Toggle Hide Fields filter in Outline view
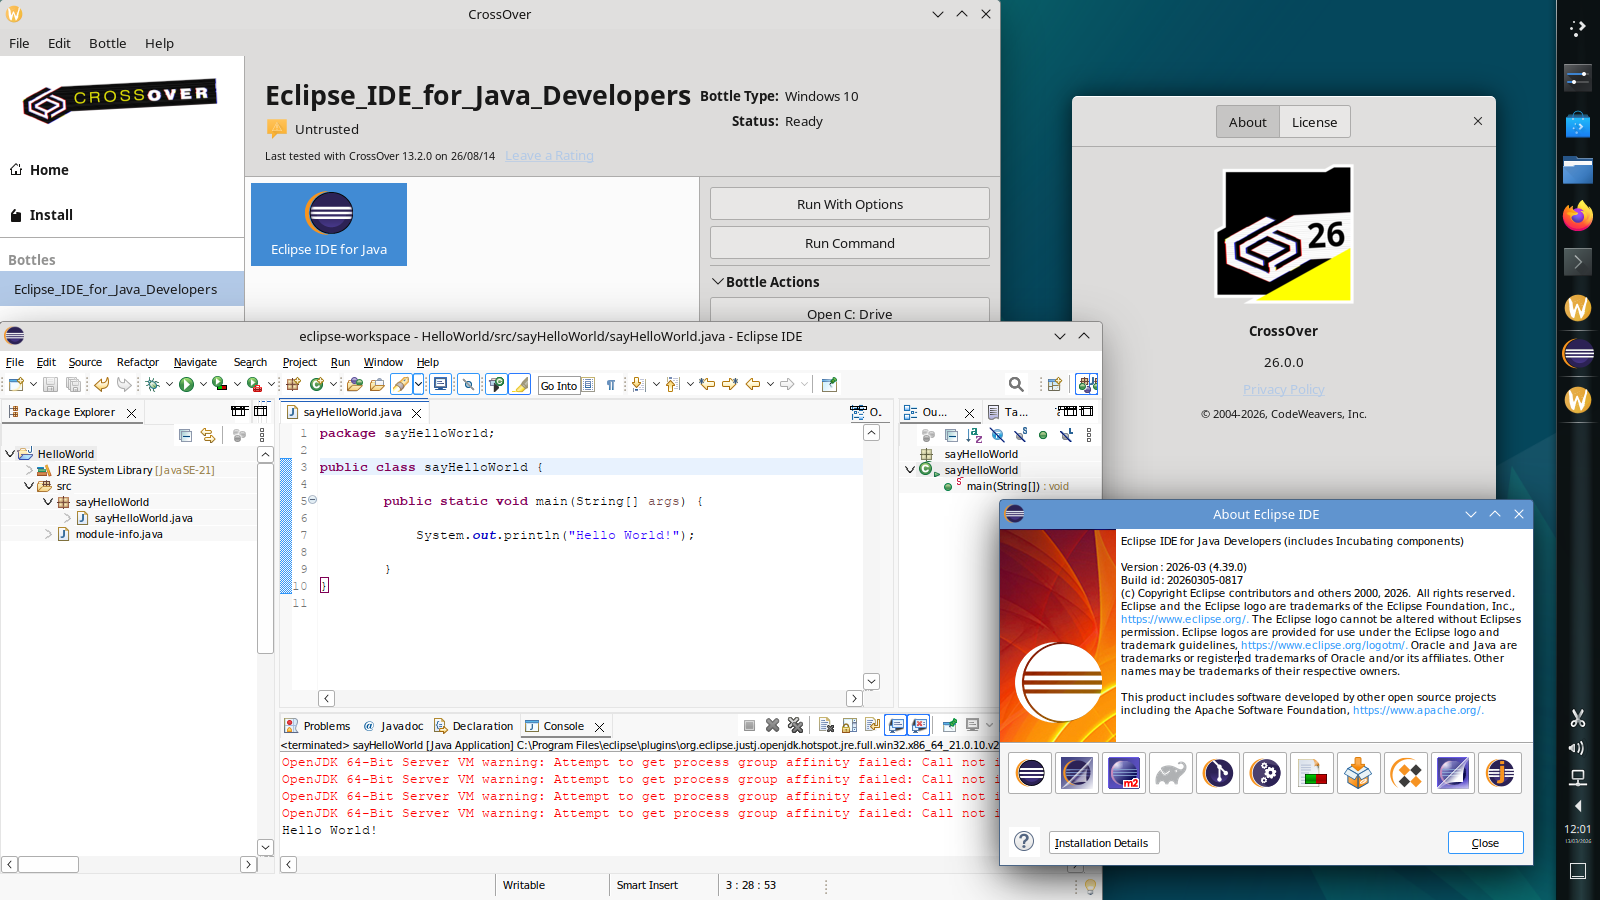1600x900 pixels. click(997, 435)
